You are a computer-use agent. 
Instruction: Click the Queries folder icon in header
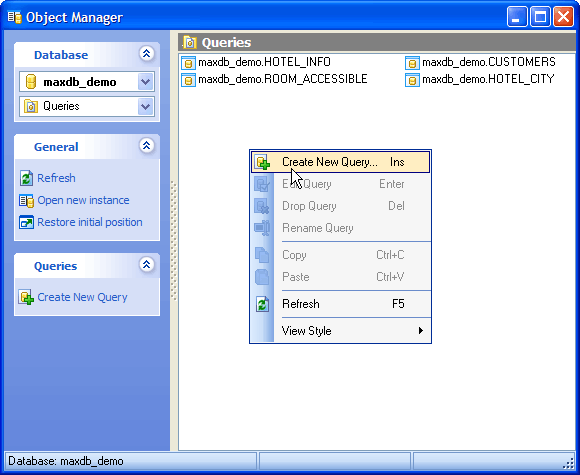(189, 43)
